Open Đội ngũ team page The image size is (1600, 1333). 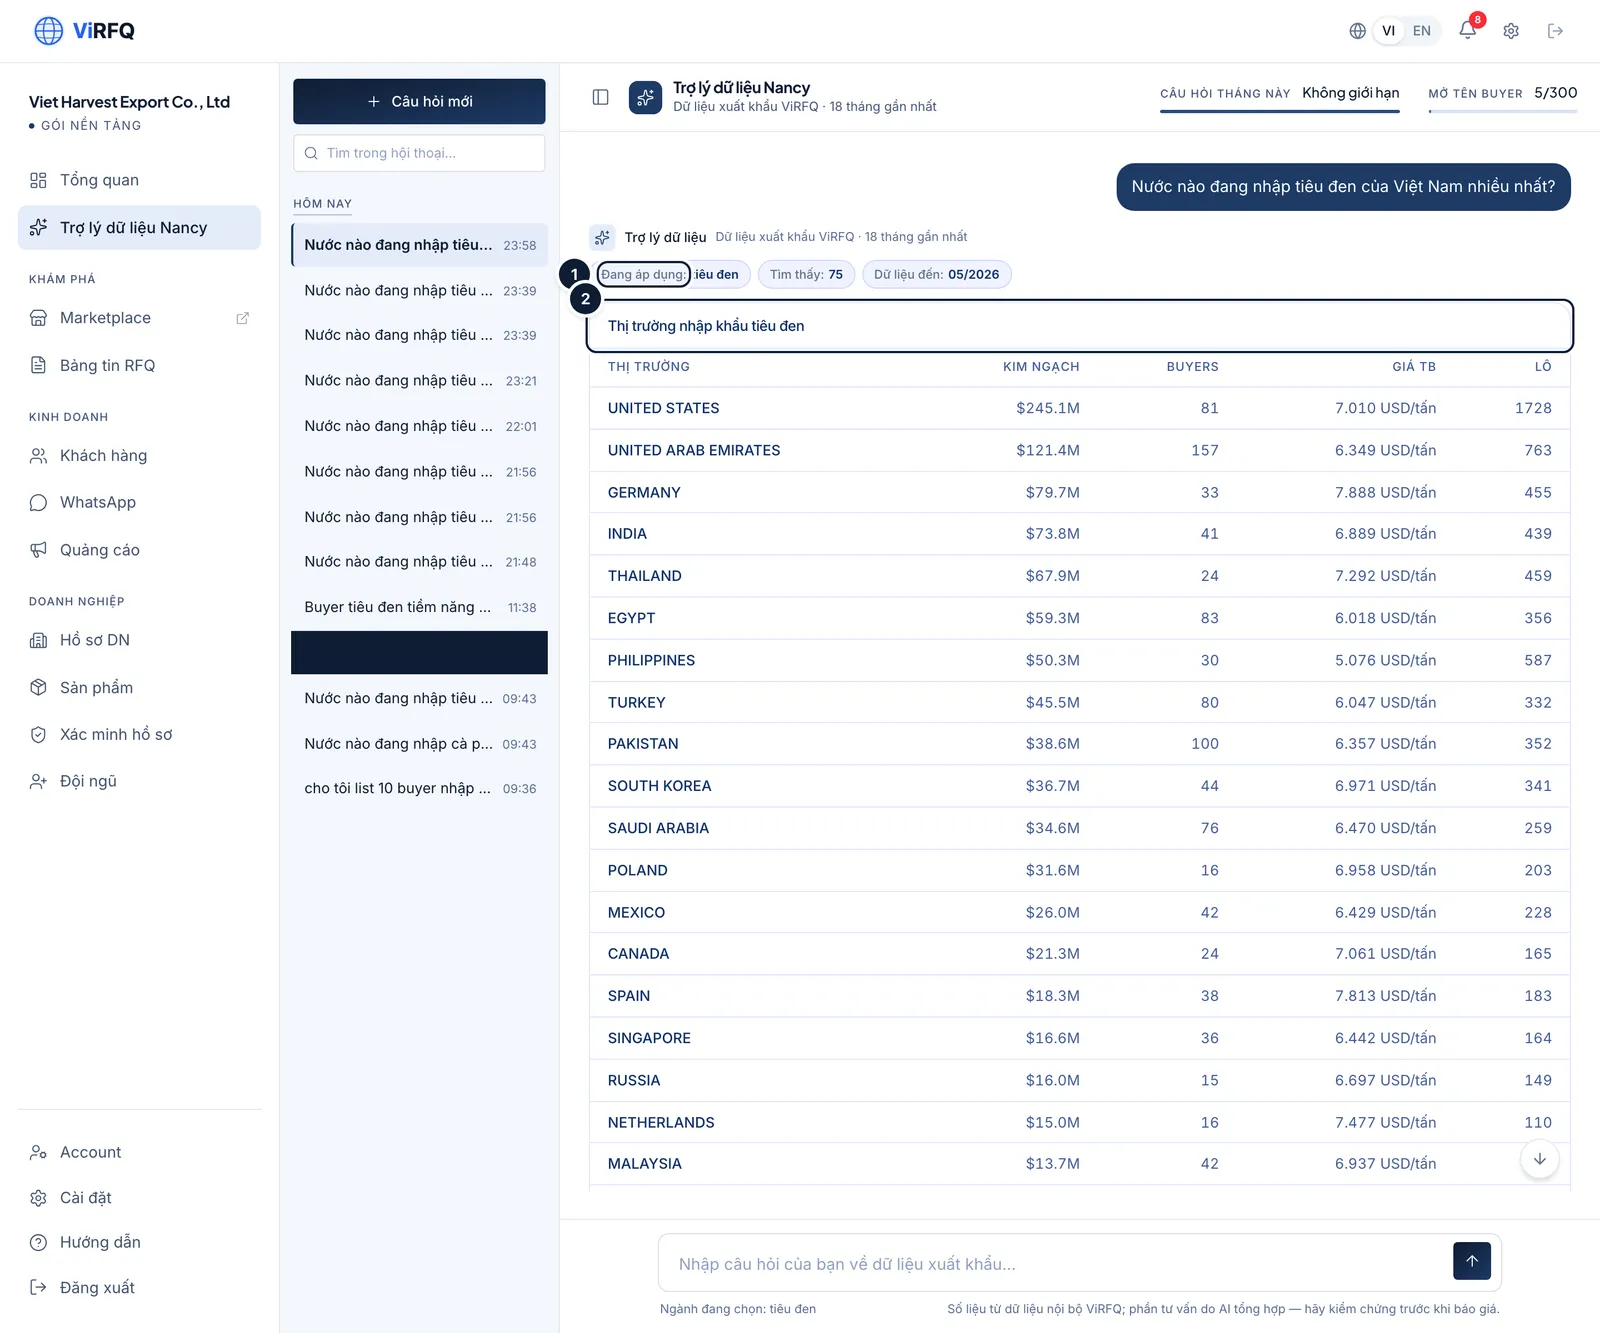pyautogui.click(x=139, y=781)
